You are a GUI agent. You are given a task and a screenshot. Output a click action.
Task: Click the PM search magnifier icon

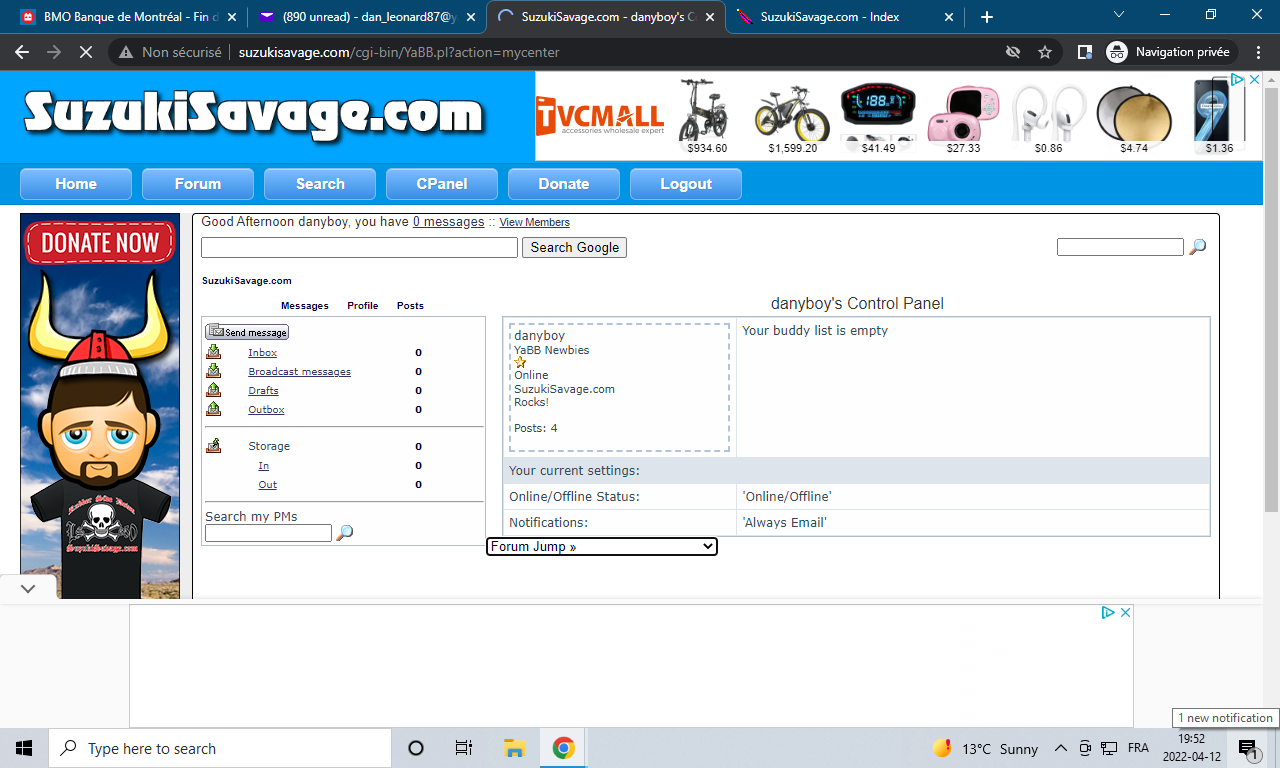tap(345, 533)
